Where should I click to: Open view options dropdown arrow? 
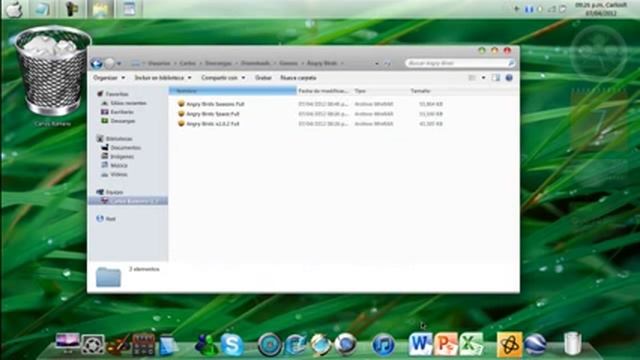coord(483,78)
